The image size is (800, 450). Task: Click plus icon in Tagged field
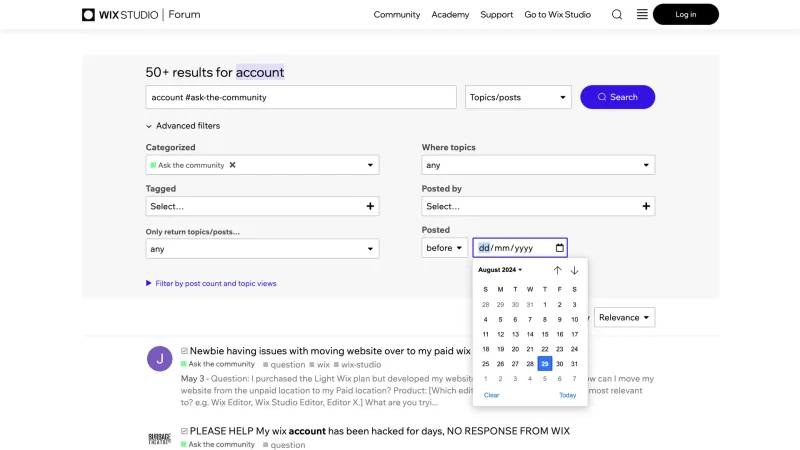370,206
